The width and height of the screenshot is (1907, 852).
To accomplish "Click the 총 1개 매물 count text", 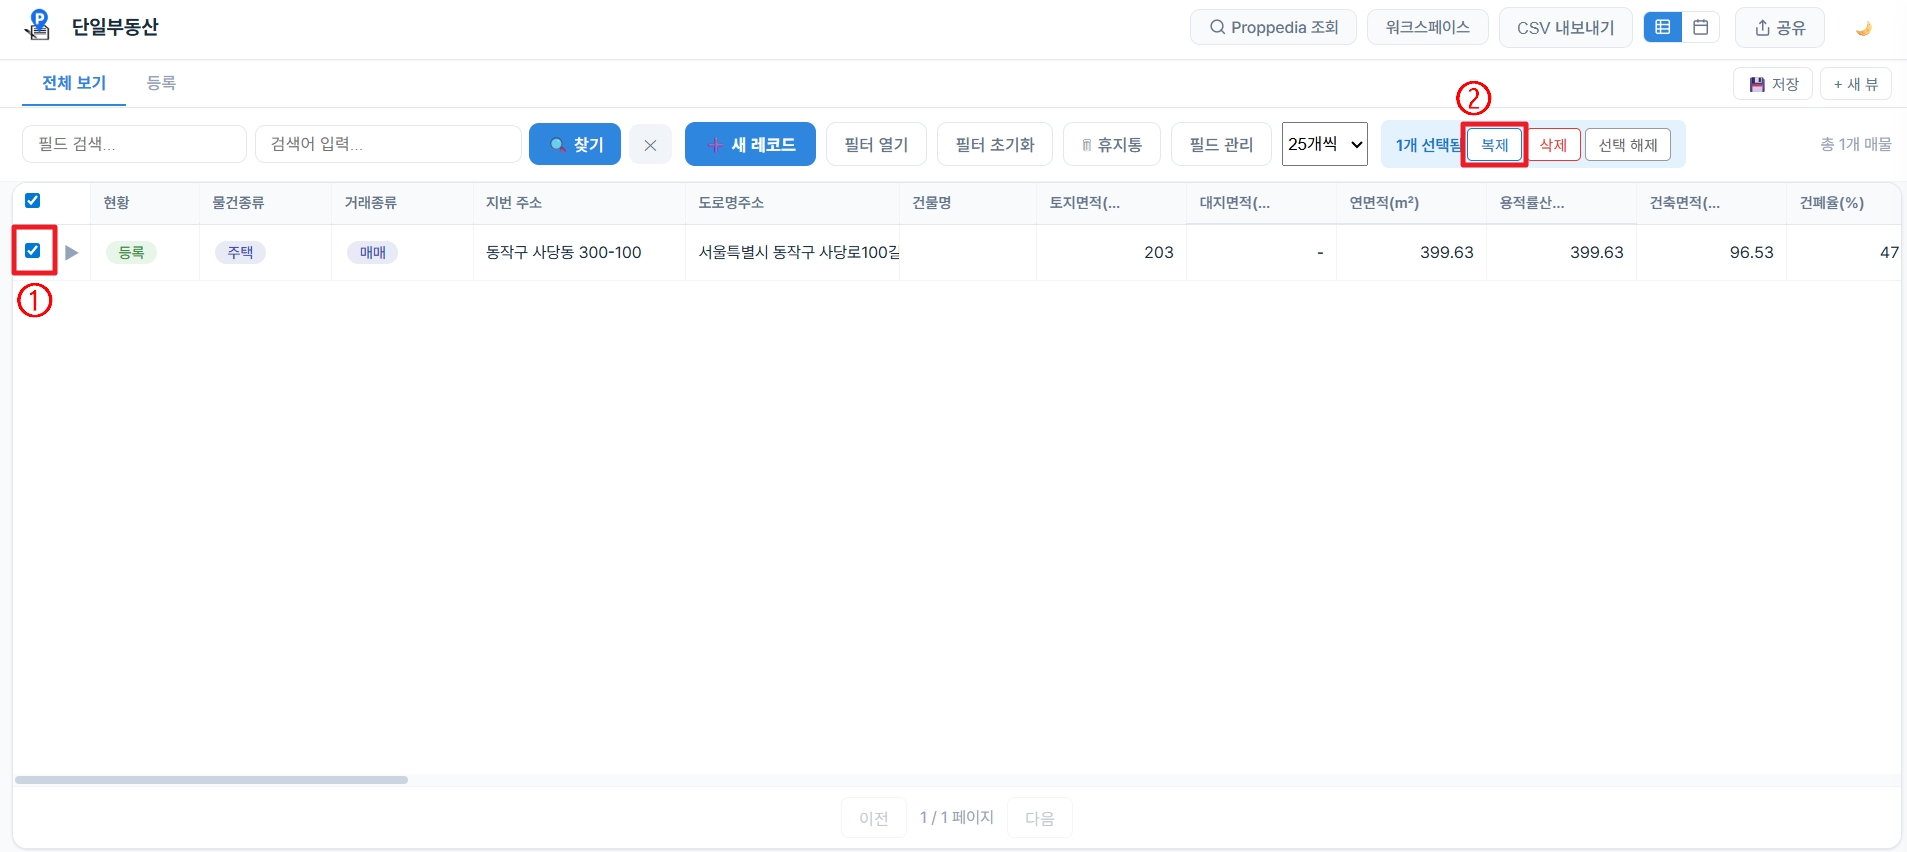I will [x=1856, y=144].
